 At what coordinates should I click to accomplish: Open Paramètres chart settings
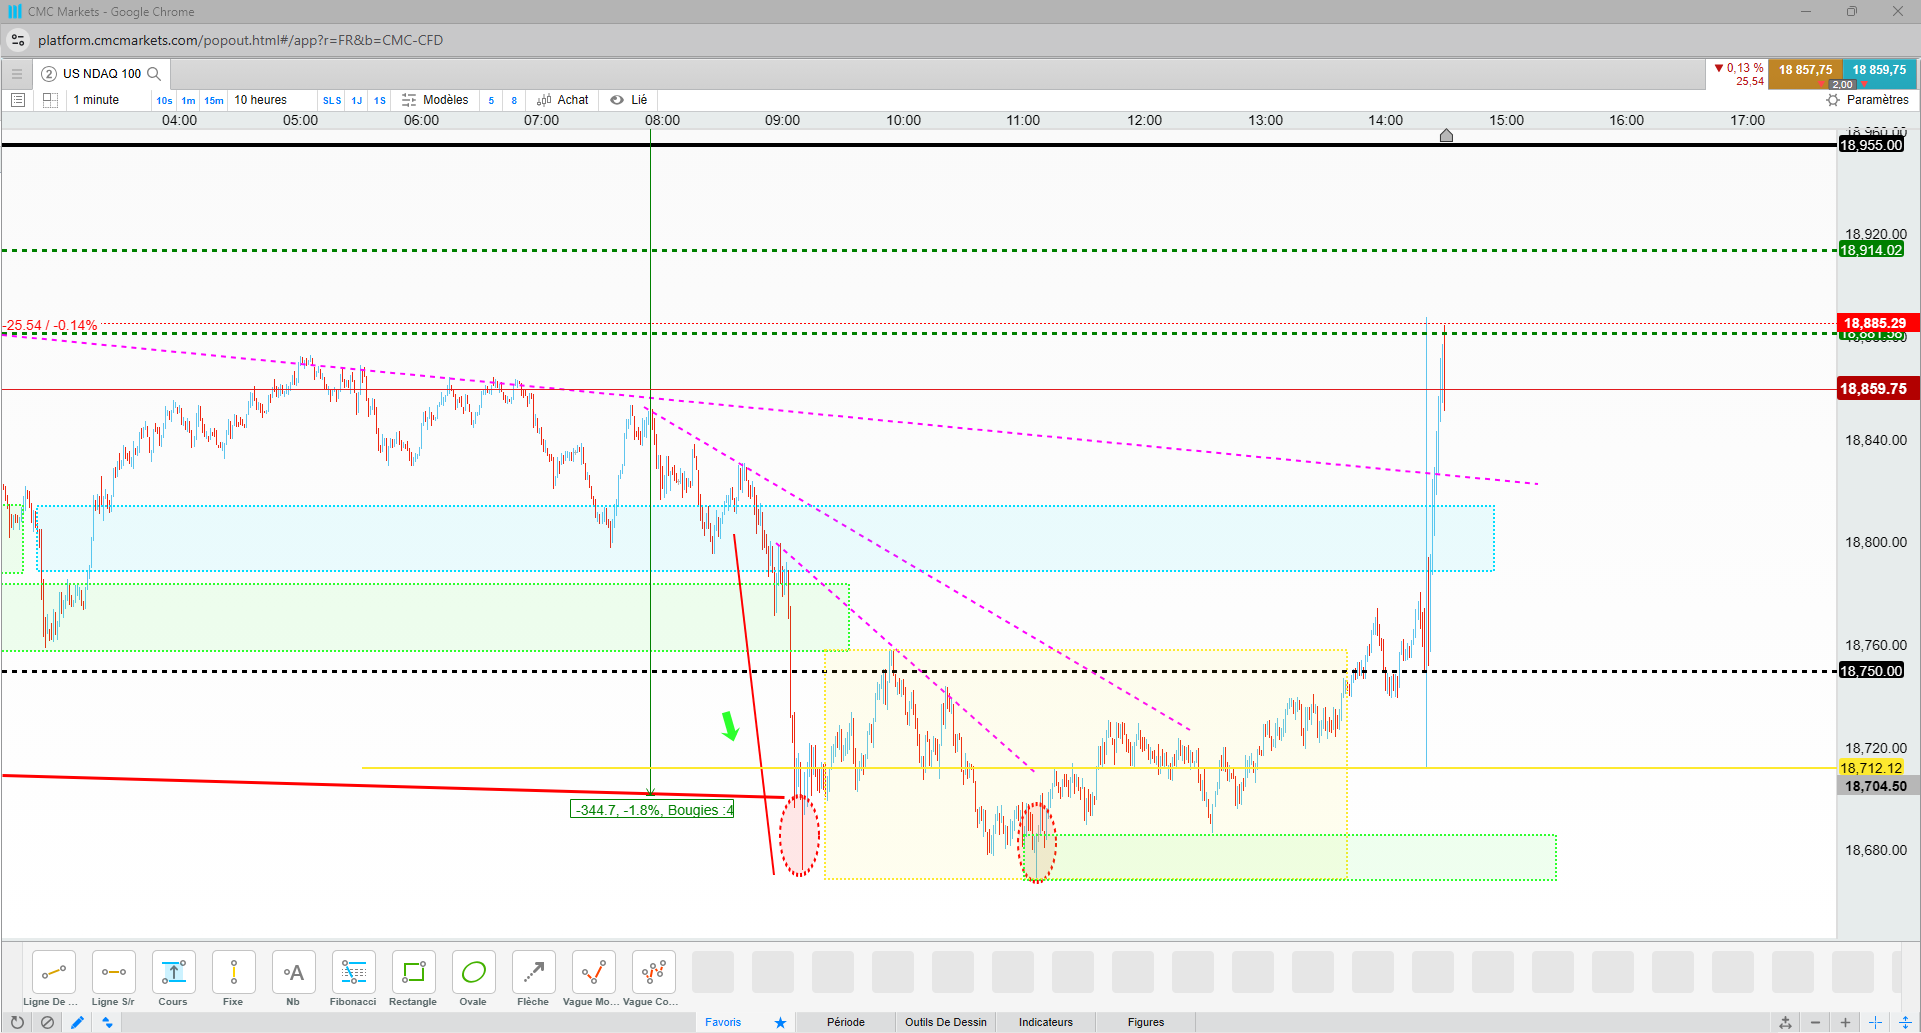pyautogui.click(x=1867, y=100)
